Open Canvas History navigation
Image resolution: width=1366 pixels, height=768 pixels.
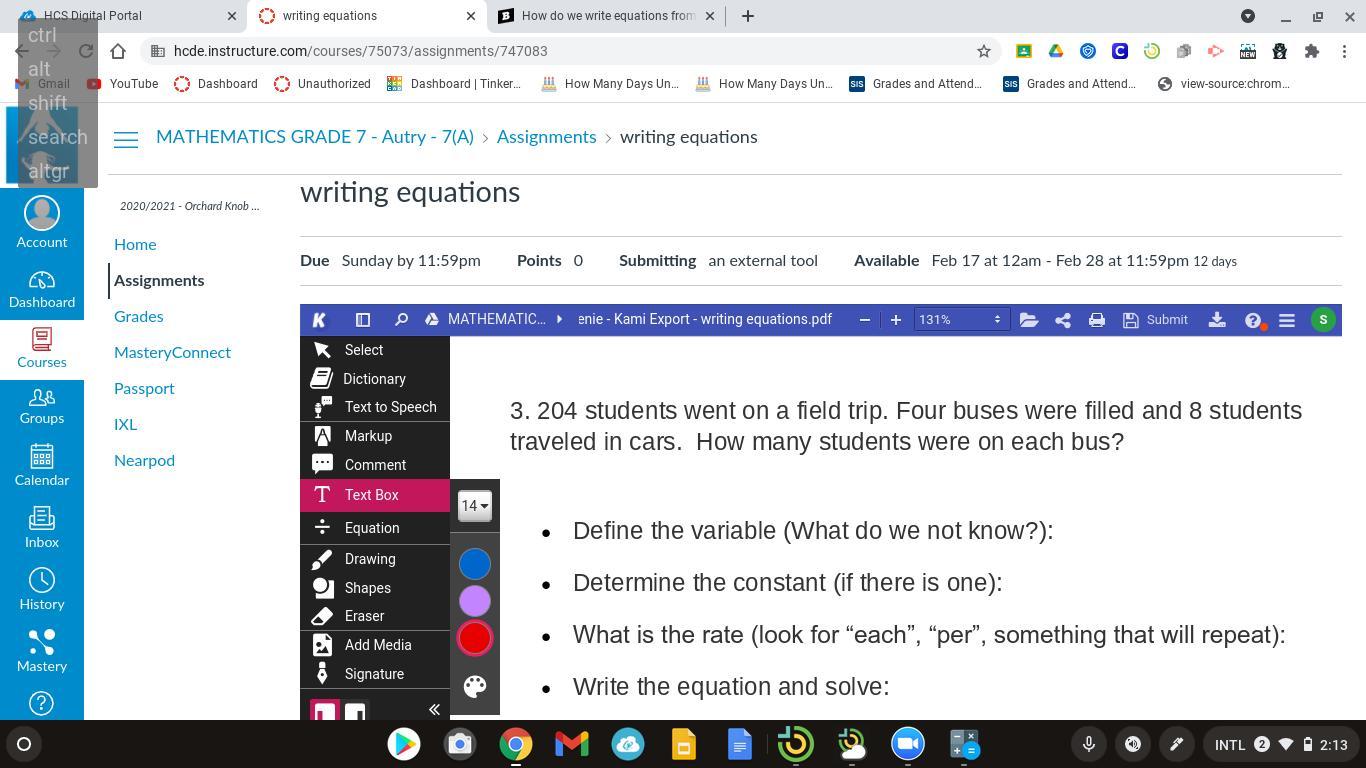[42, 590]
